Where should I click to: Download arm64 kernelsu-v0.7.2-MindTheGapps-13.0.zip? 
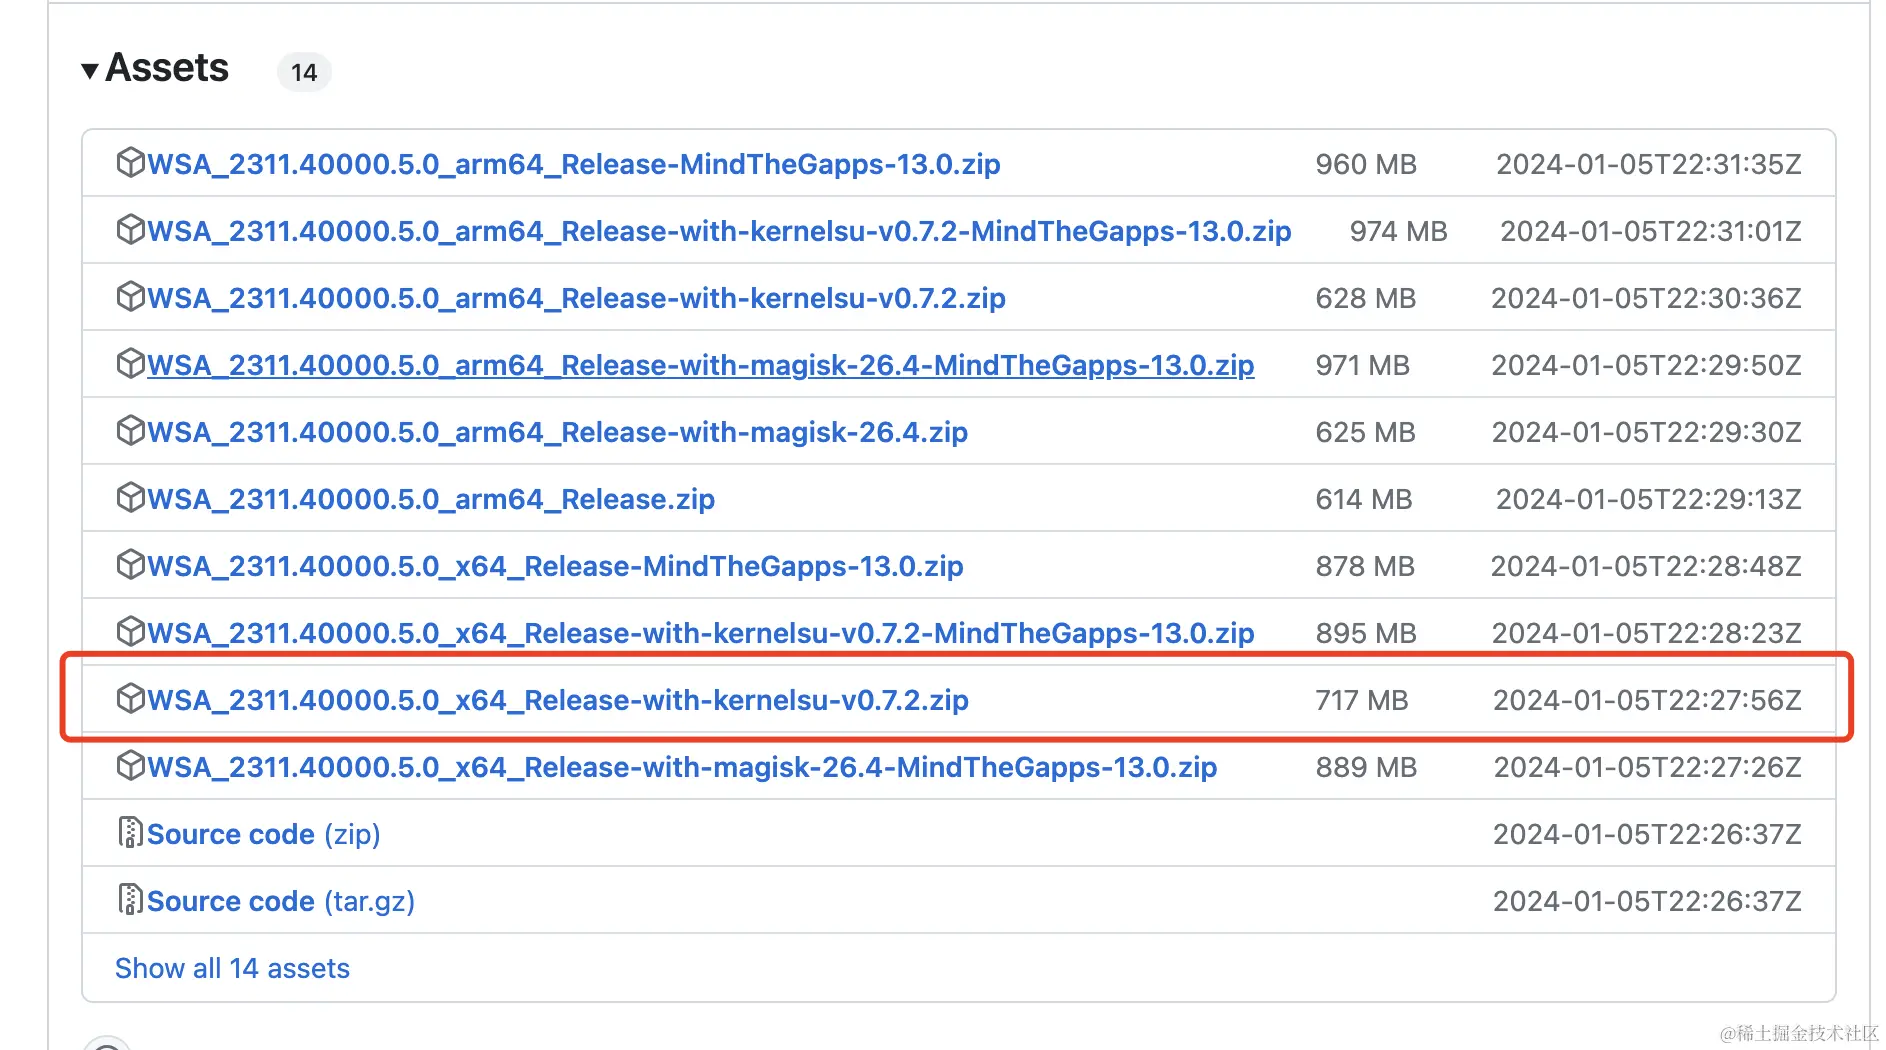tap(719, 231)
